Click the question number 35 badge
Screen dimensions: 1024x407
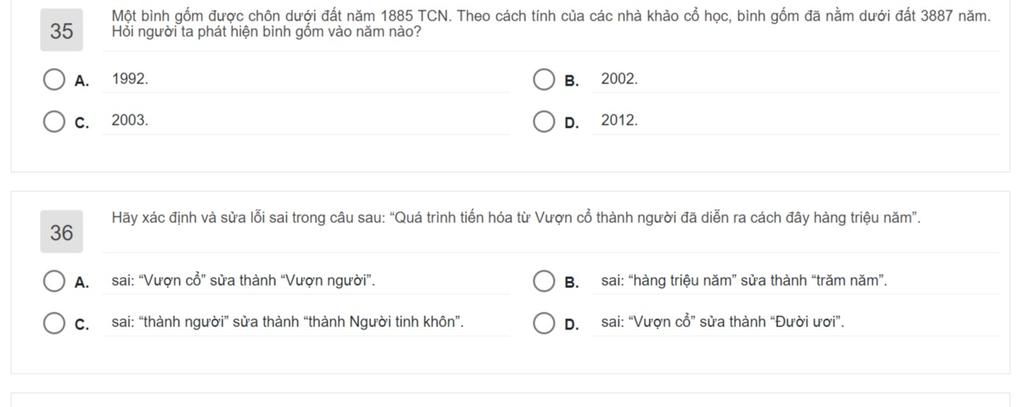61,30
